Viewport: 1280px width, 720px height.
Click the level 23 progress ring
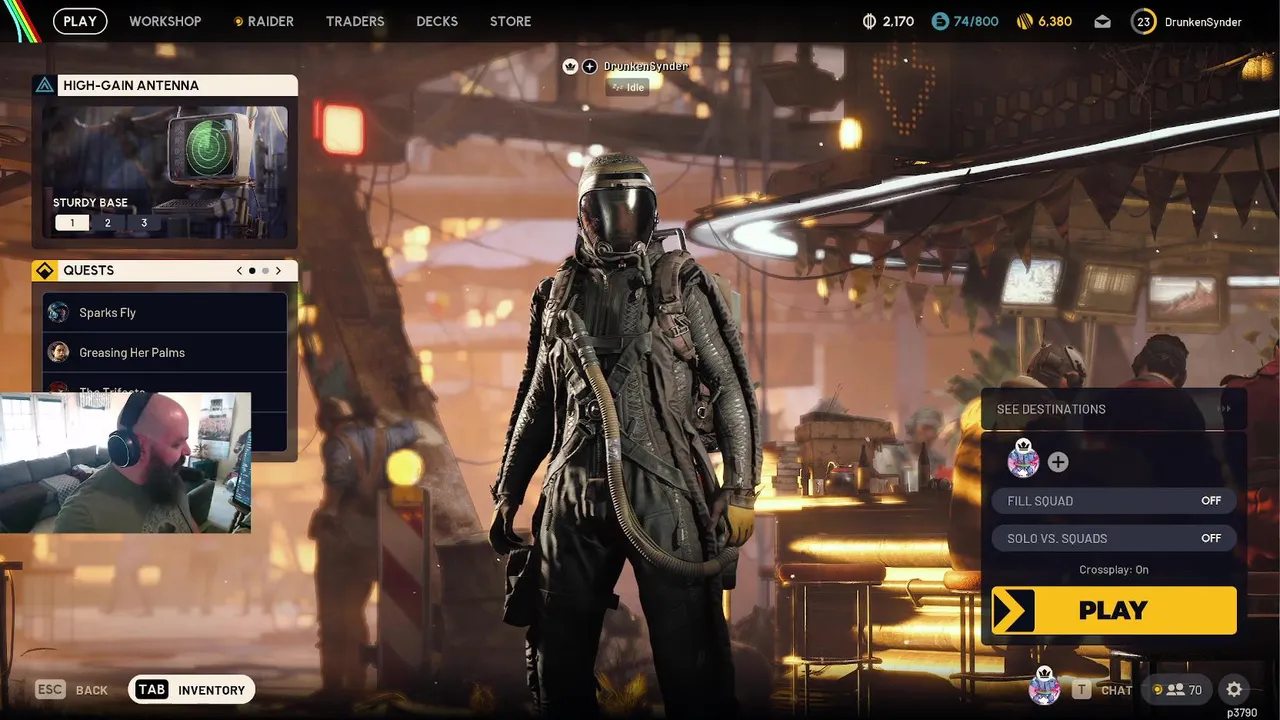coord(1144,21)
